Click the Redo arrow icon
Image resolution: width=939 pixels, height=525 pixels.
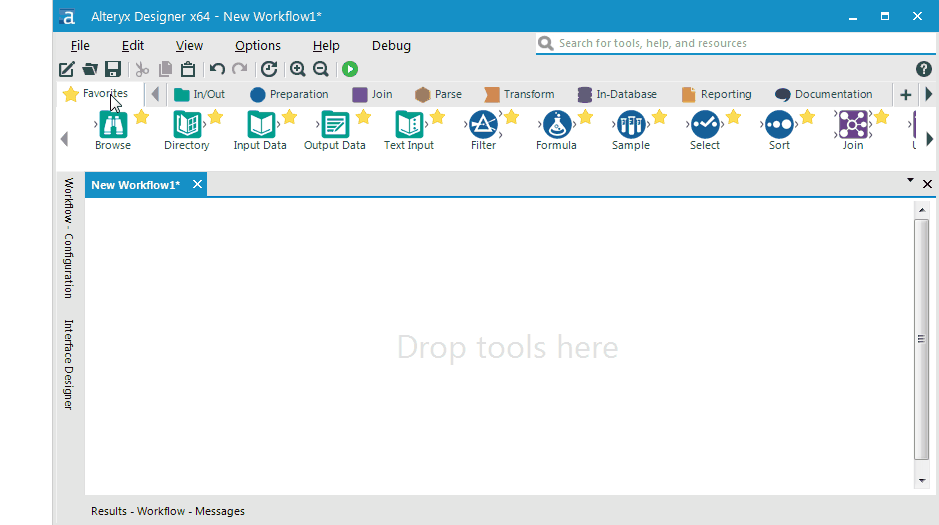coord(240,69)
